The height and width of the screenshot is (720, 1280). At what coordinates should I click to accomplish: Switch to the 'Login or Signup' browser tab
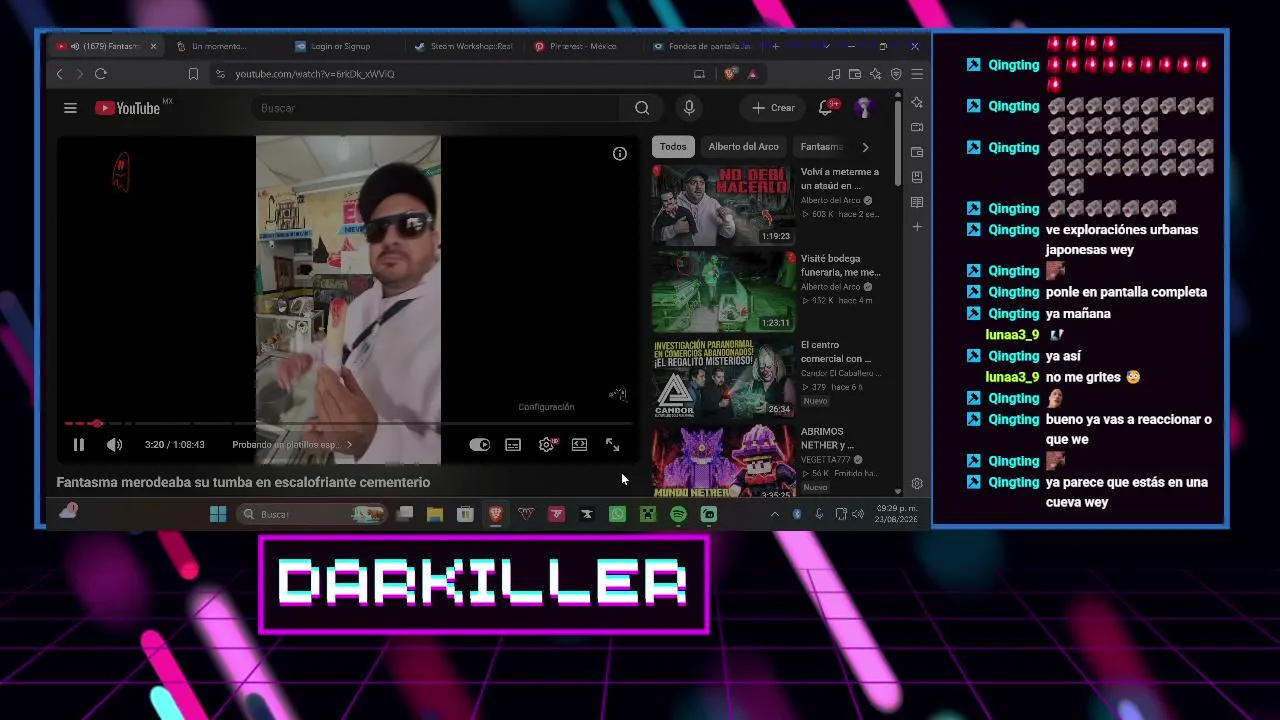340,46
